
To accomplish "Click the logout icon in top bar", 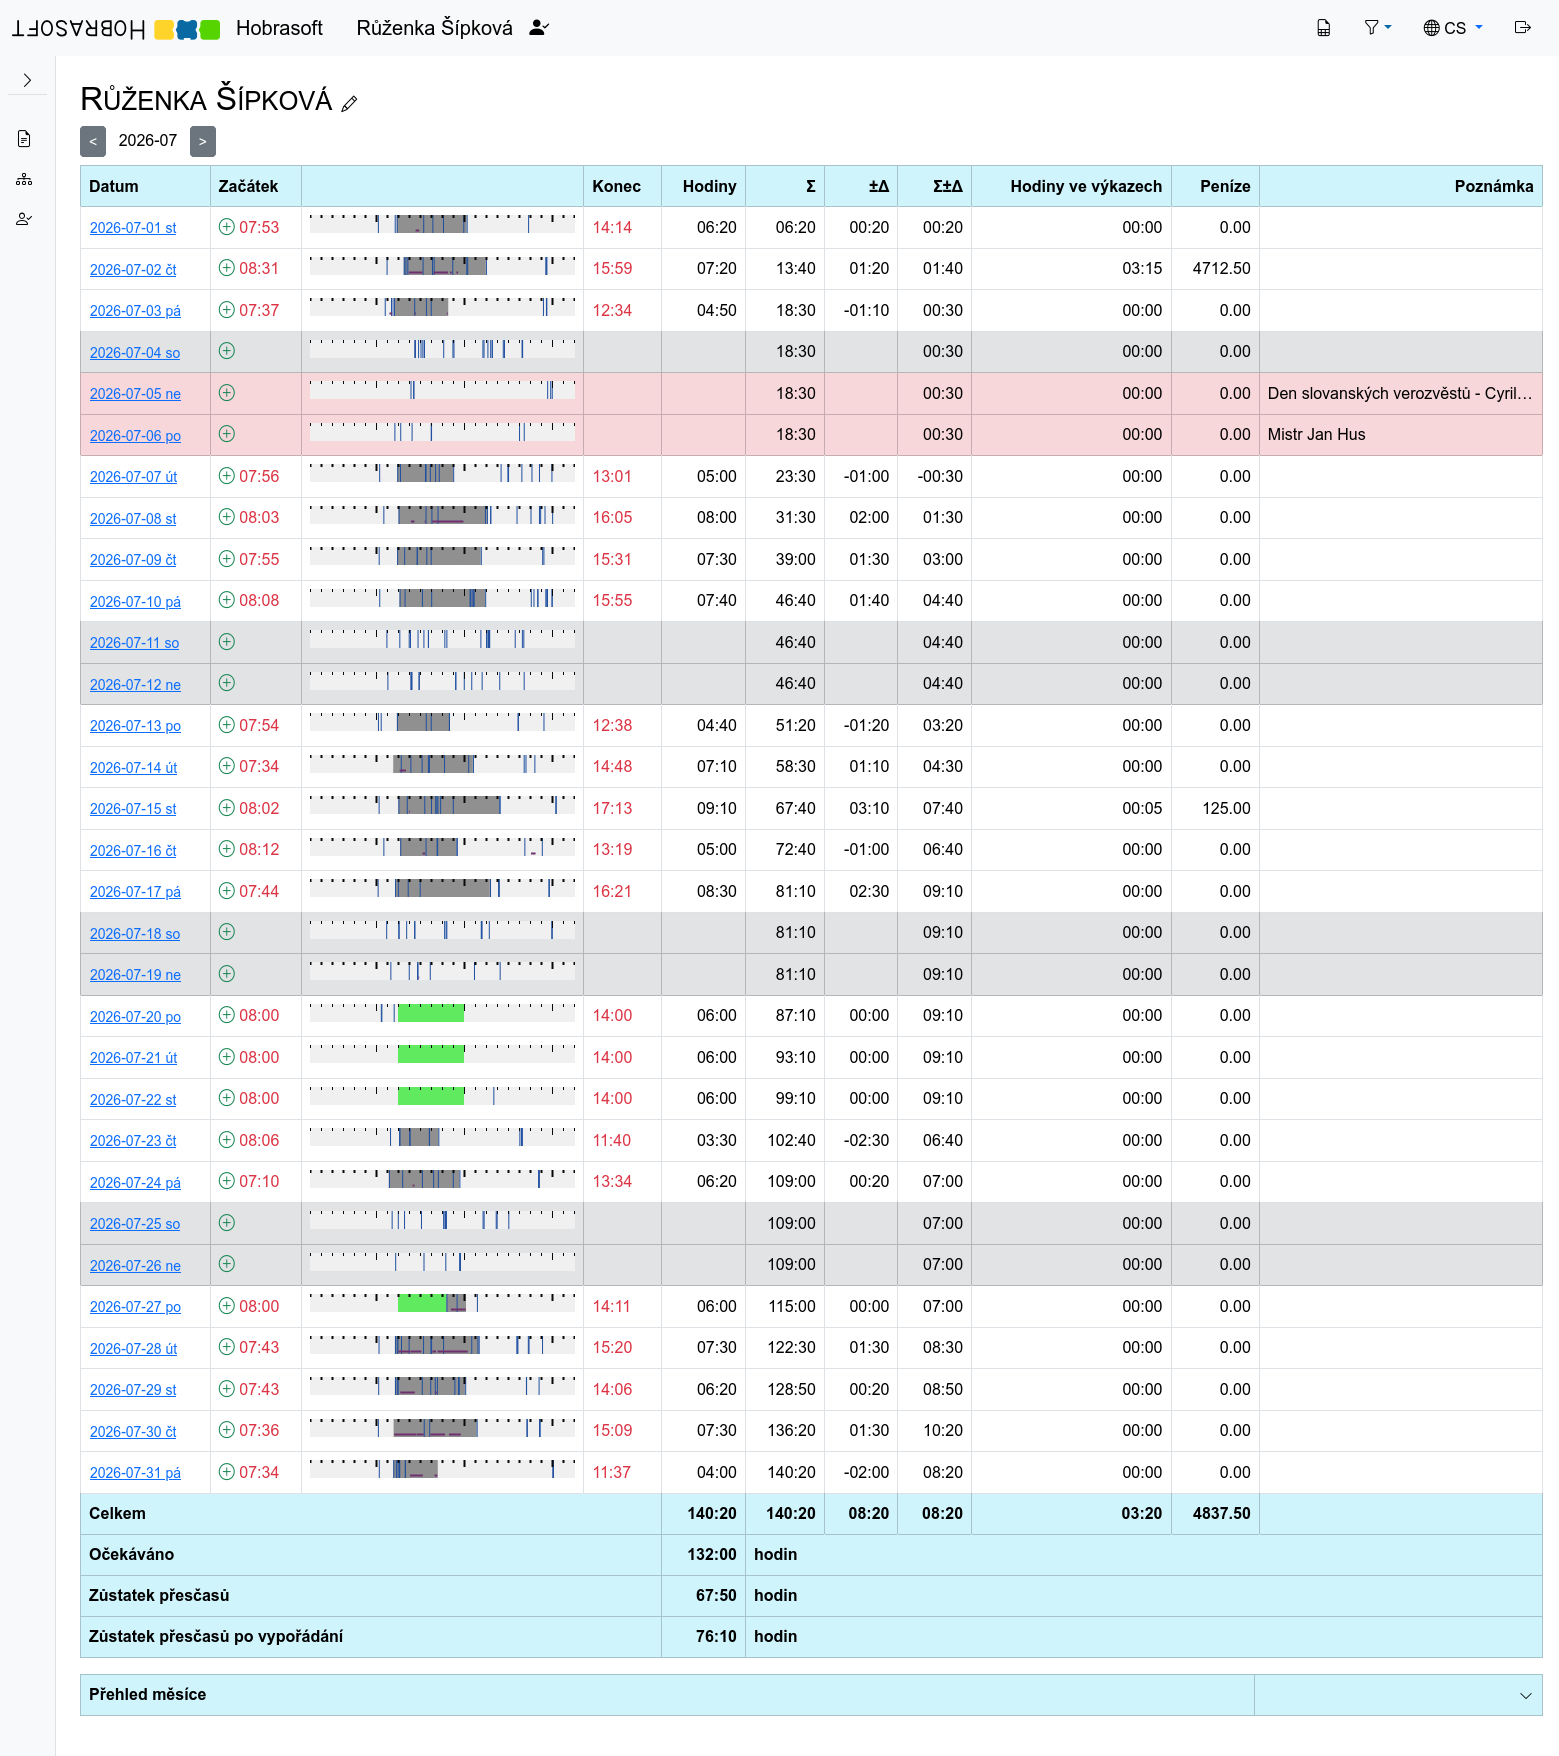I will (1523, 28).
